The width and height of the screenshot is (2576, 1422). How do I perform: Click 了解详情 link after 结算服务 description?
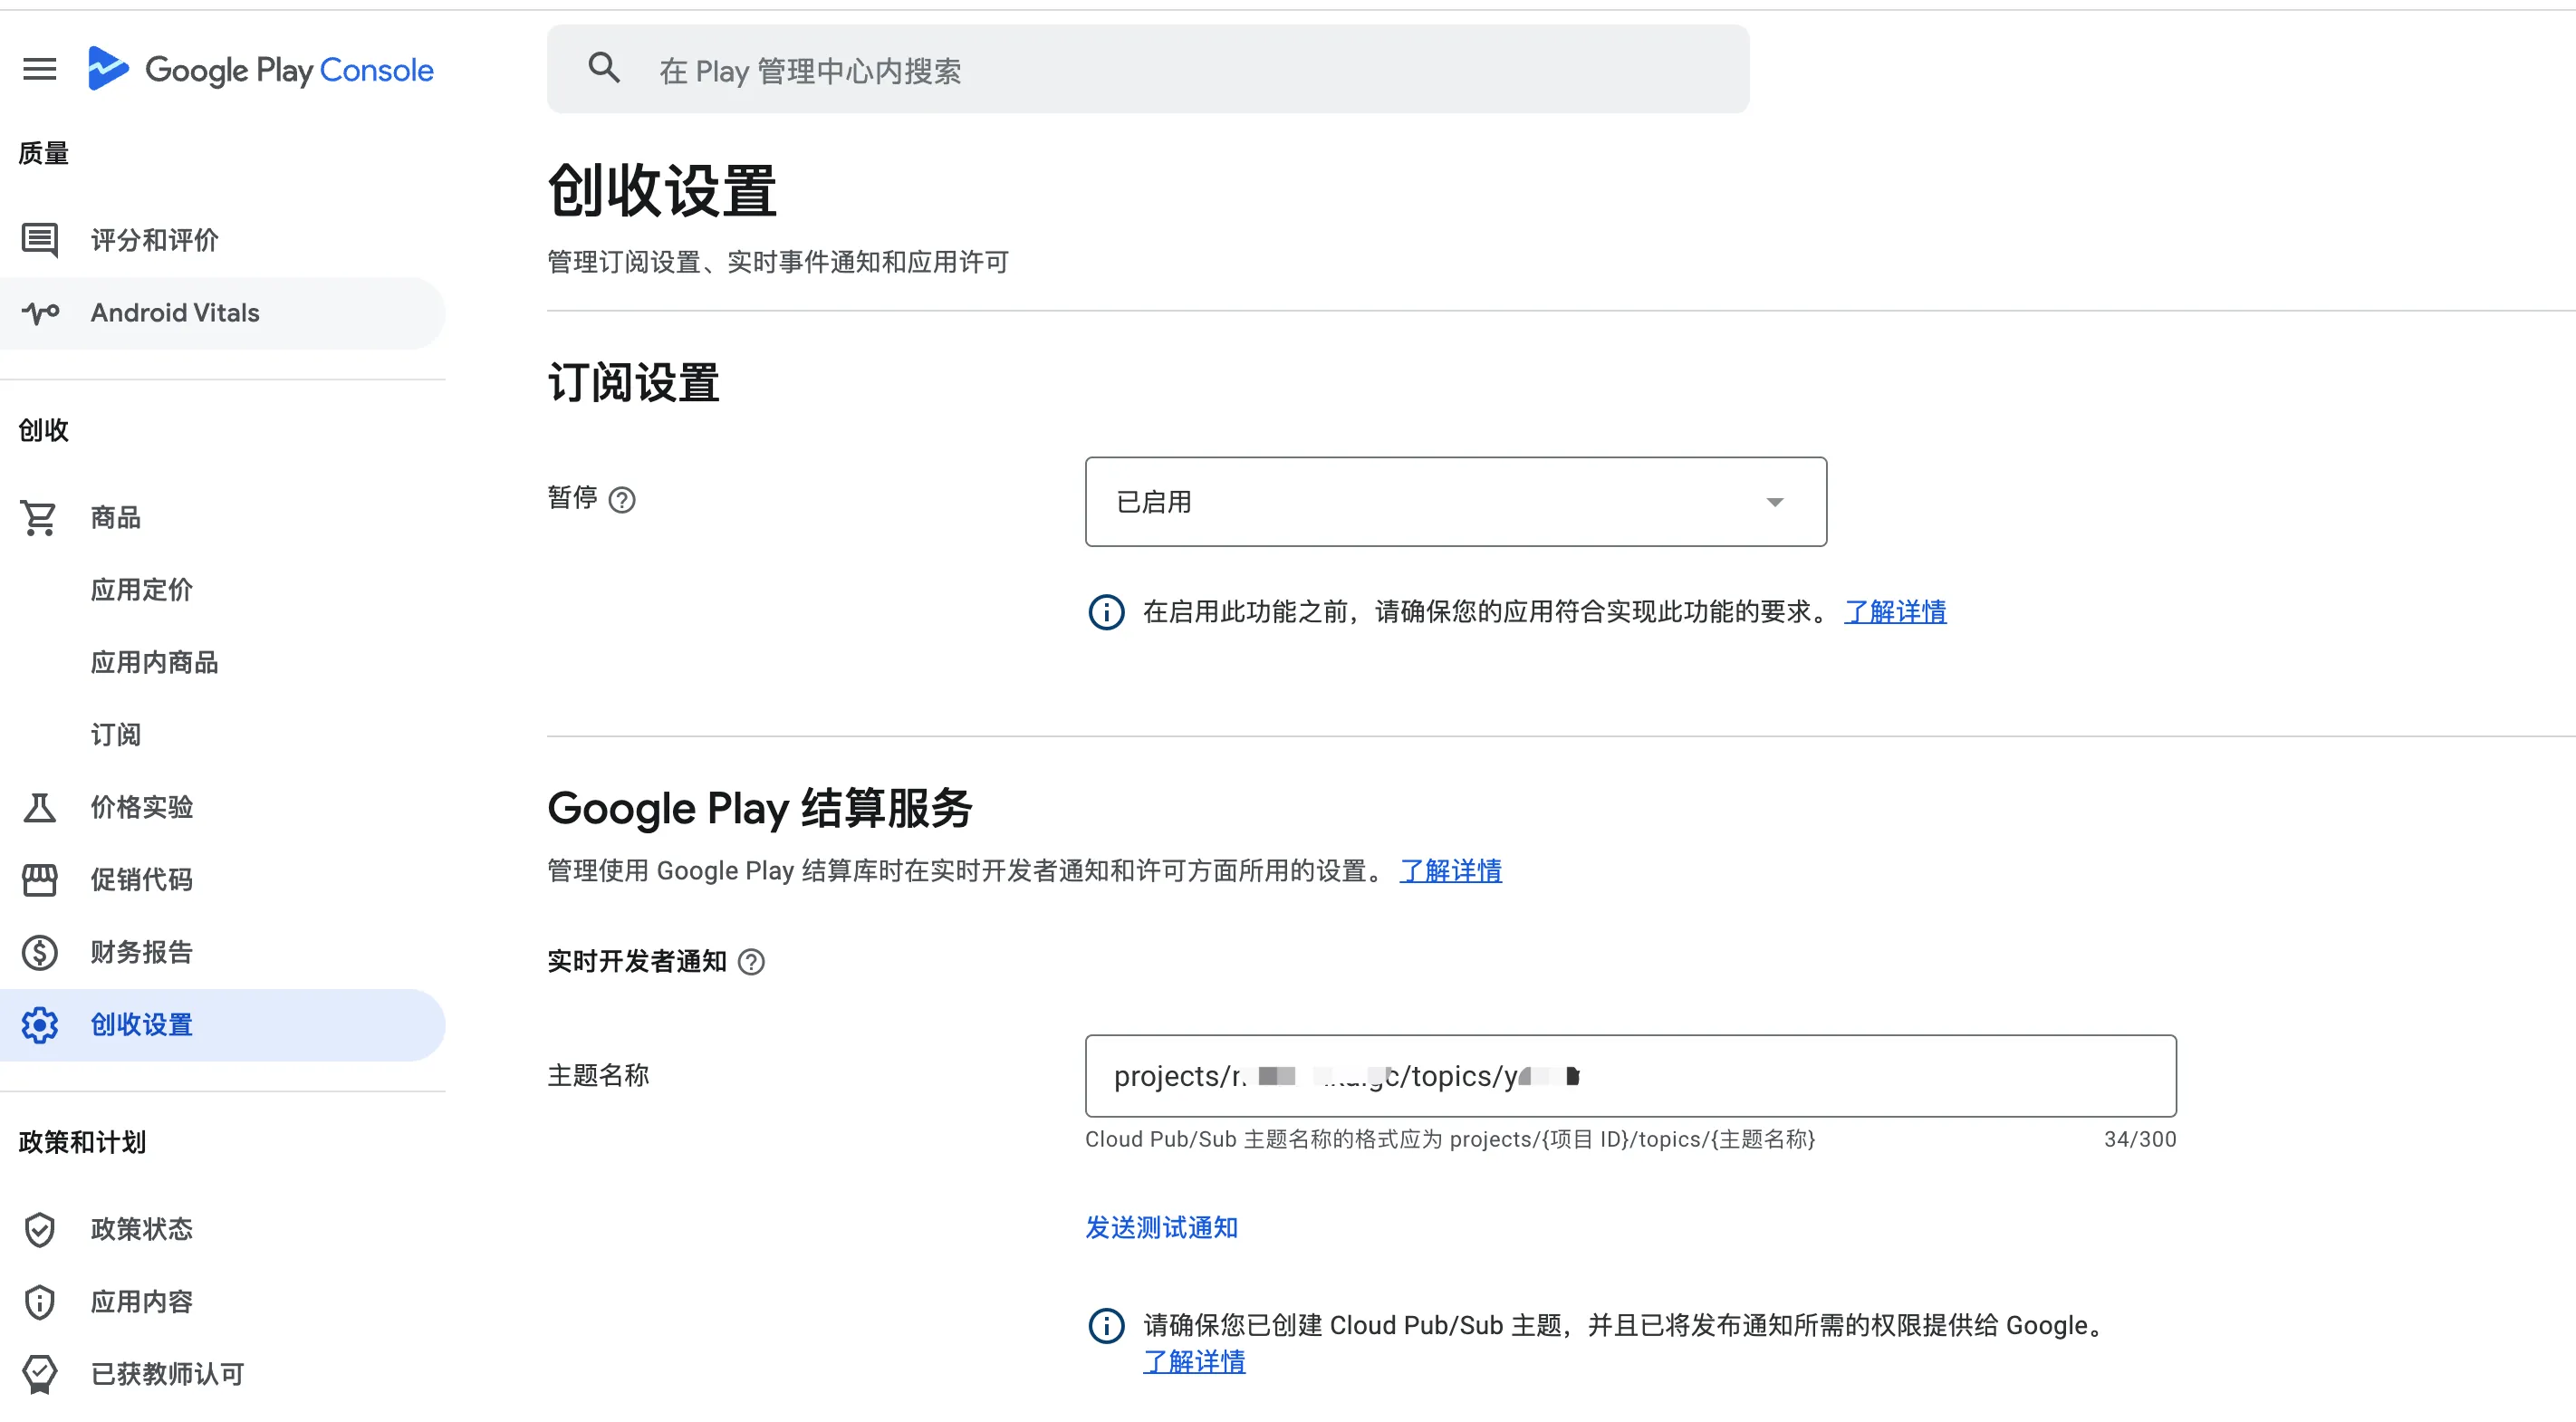(x=1451, y=871)
